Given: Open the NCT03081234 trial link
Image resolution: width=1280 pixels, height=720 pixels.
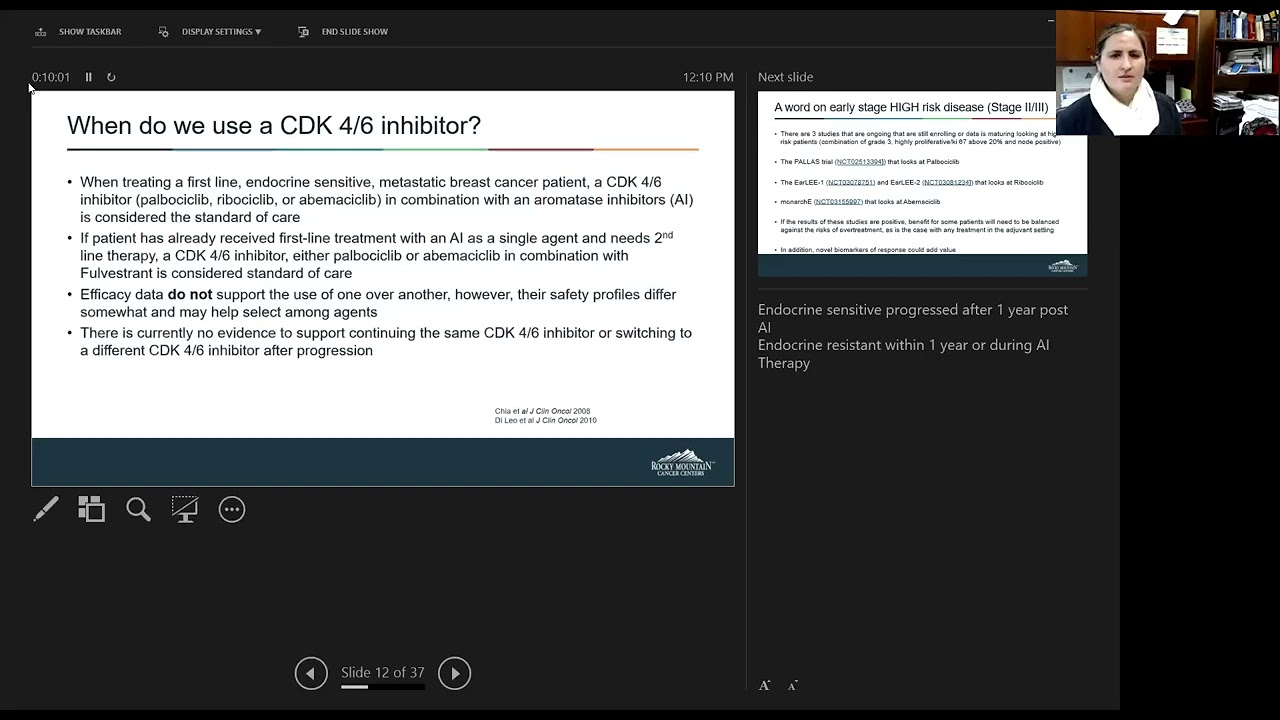Looking at the screenshot, I should 947,182.
